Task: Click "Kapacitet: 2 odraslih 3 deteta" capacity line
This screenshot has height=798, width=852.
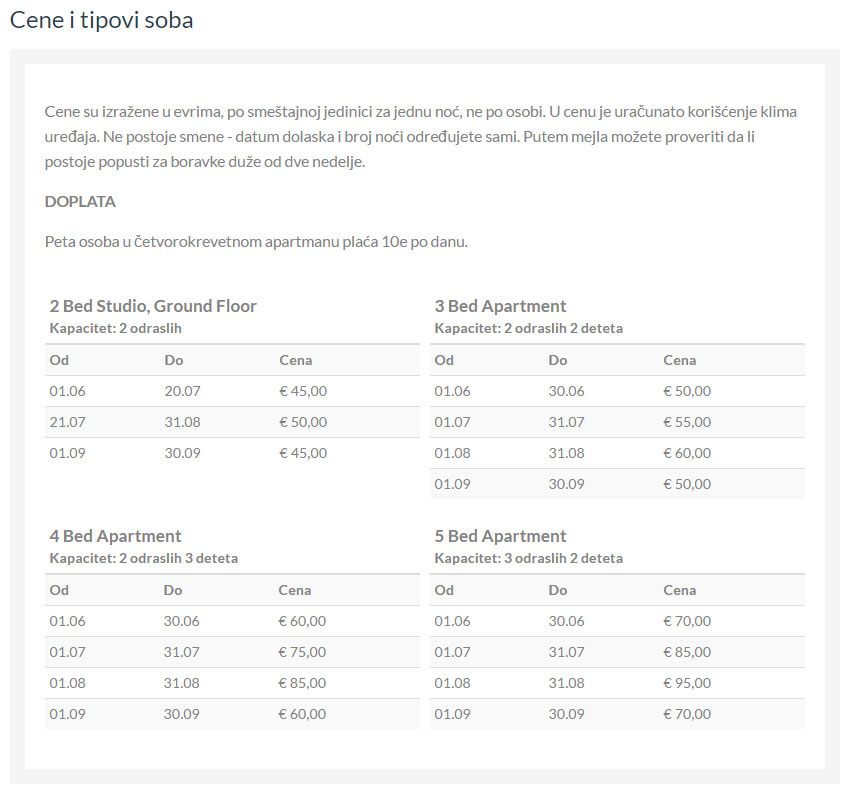Action: pos(144,558)
